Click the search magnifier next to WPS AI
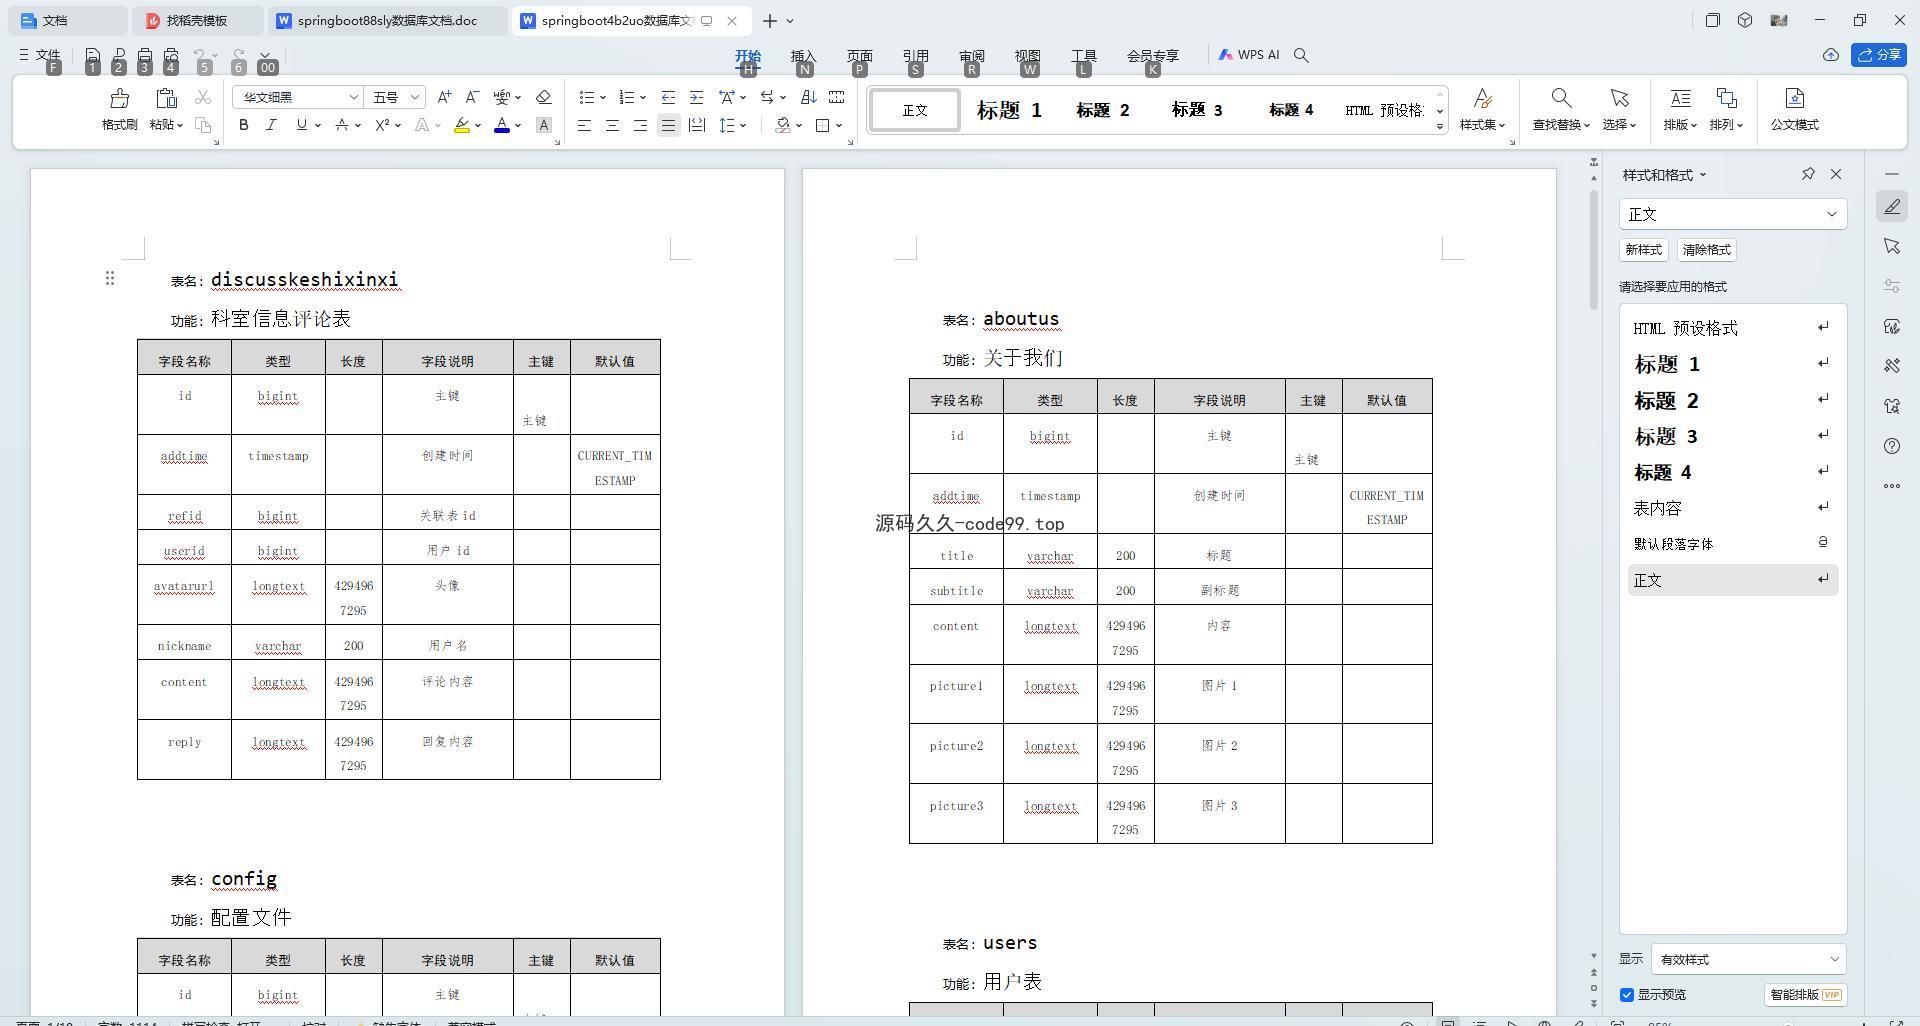The height and width of the screenshot is (1026, 1920). 1301,56
